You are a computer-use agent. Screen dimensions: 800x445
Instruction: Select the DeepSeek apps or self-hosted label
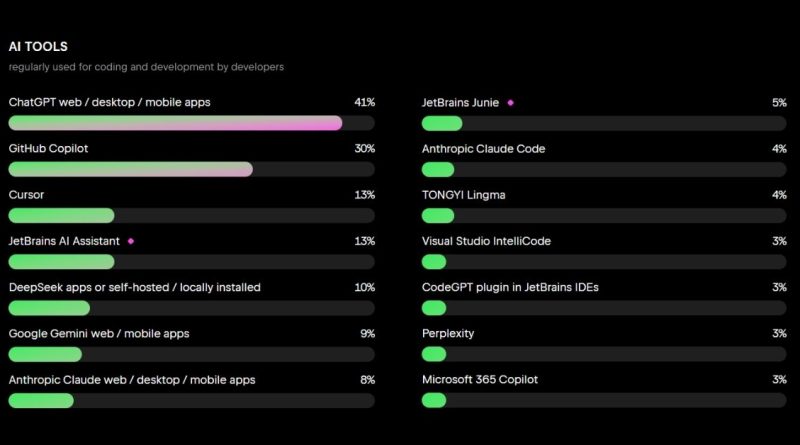pyautogui.click(x=134, y=287)
